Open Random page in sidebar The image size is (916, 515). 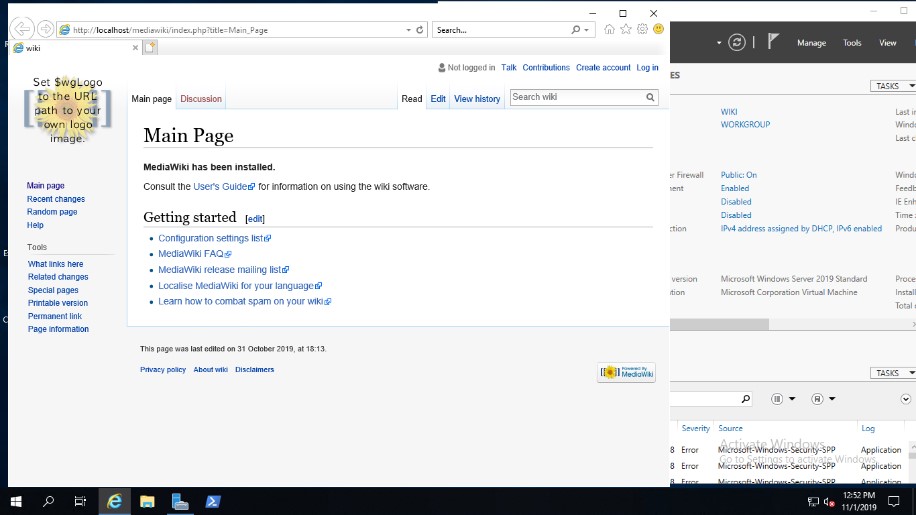pyautogui.click(x=52, y=212)
